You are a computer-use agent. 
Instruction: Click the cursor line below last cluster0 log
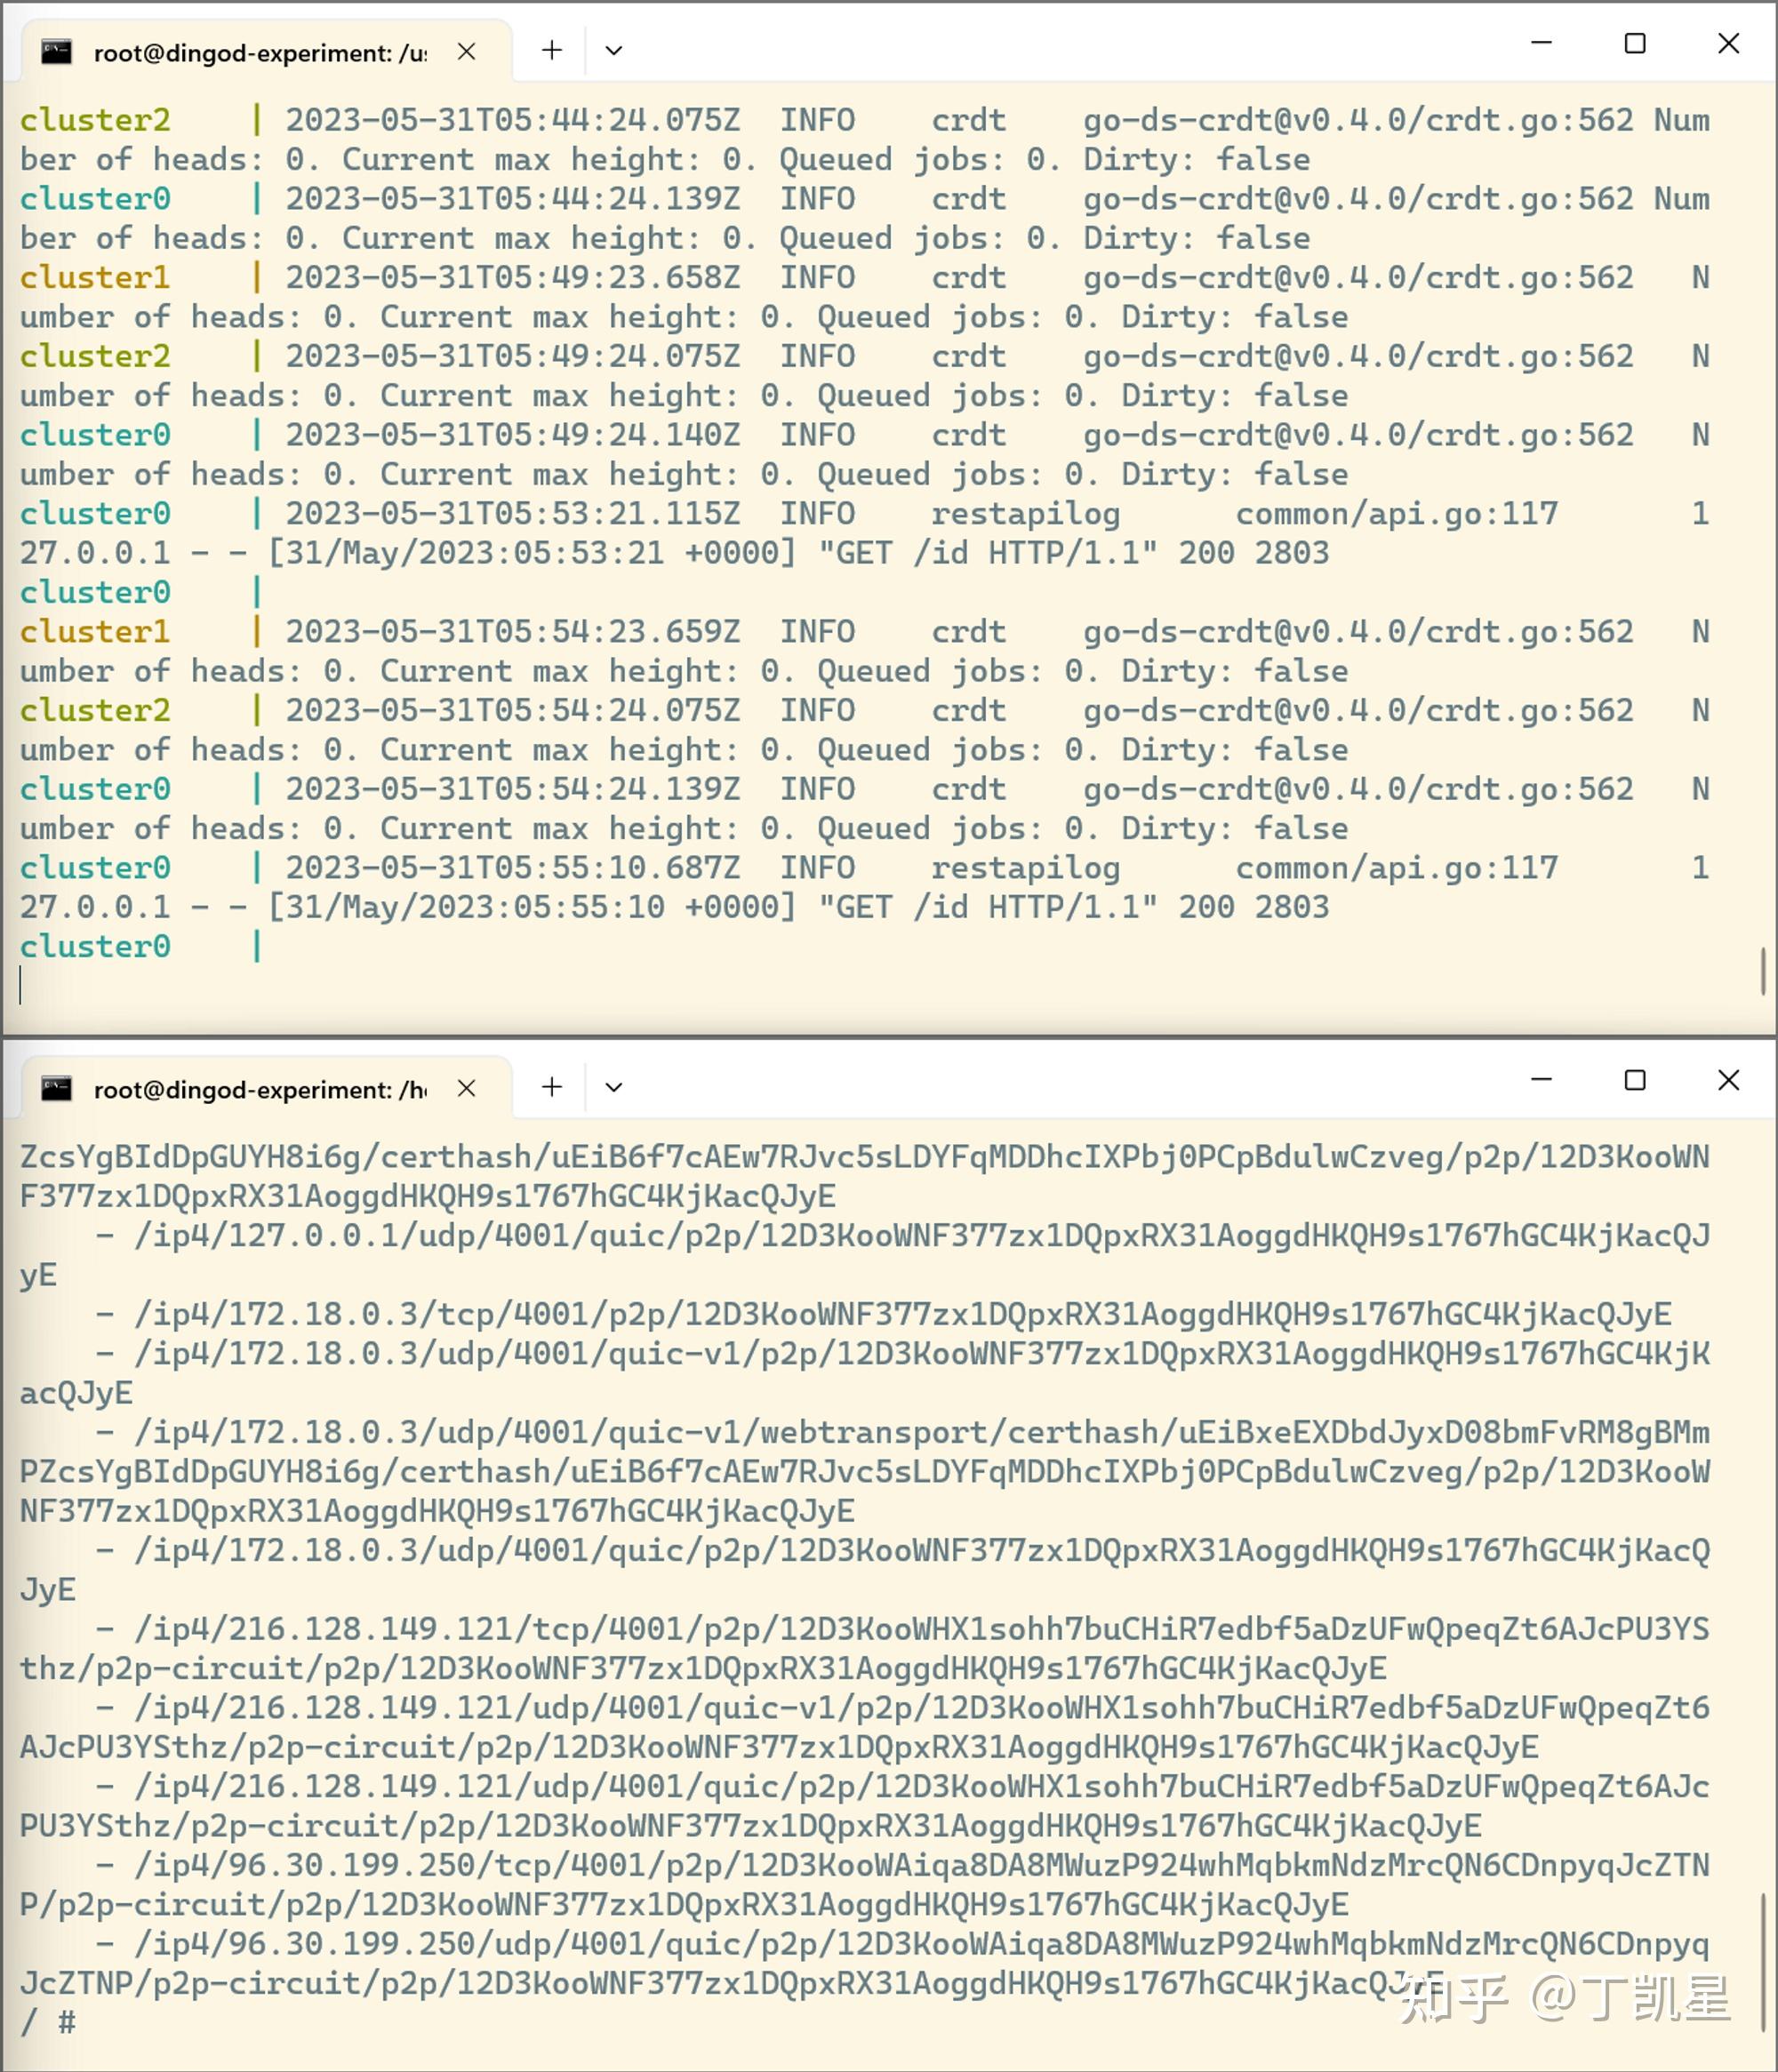[21, 985]
